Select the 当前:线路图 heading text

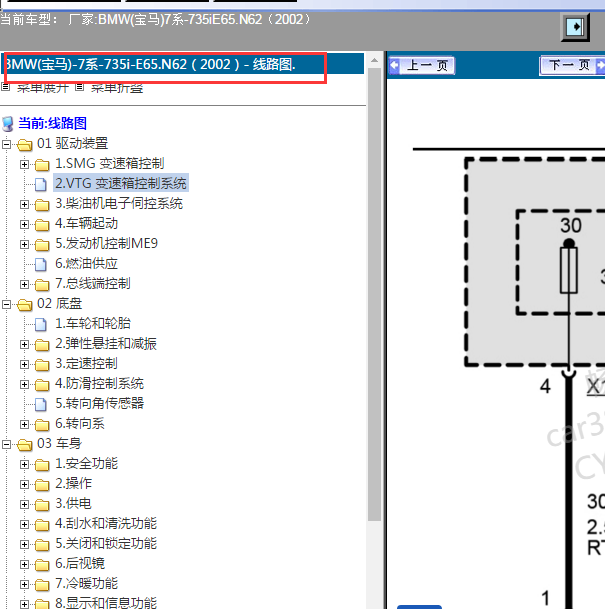[52, 124]
